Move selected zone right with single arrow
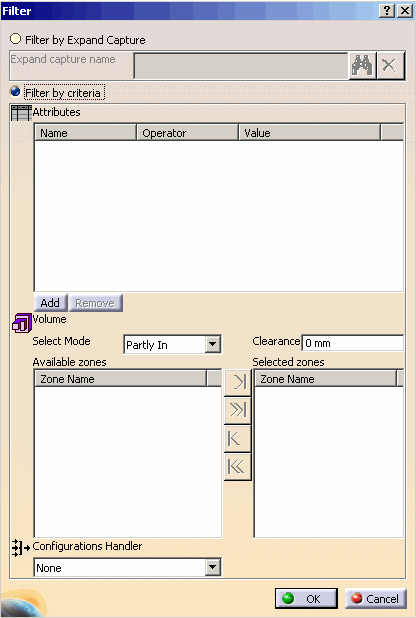 click(237, 382)
